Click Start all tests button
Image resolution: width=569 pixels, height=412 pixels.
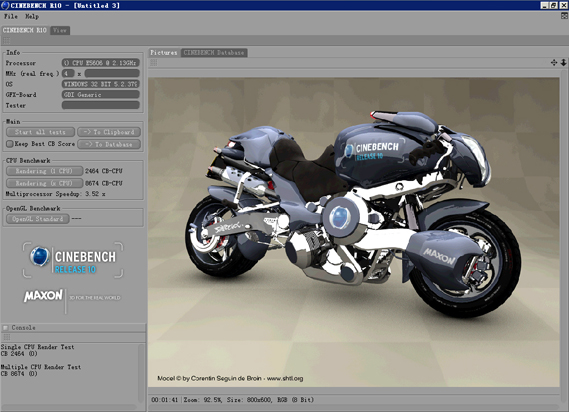[40, 132]
